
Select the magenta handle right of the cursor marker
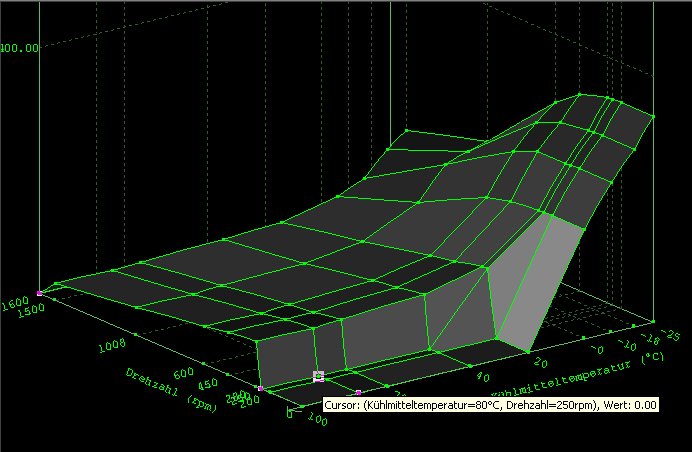tap(358, 392)
